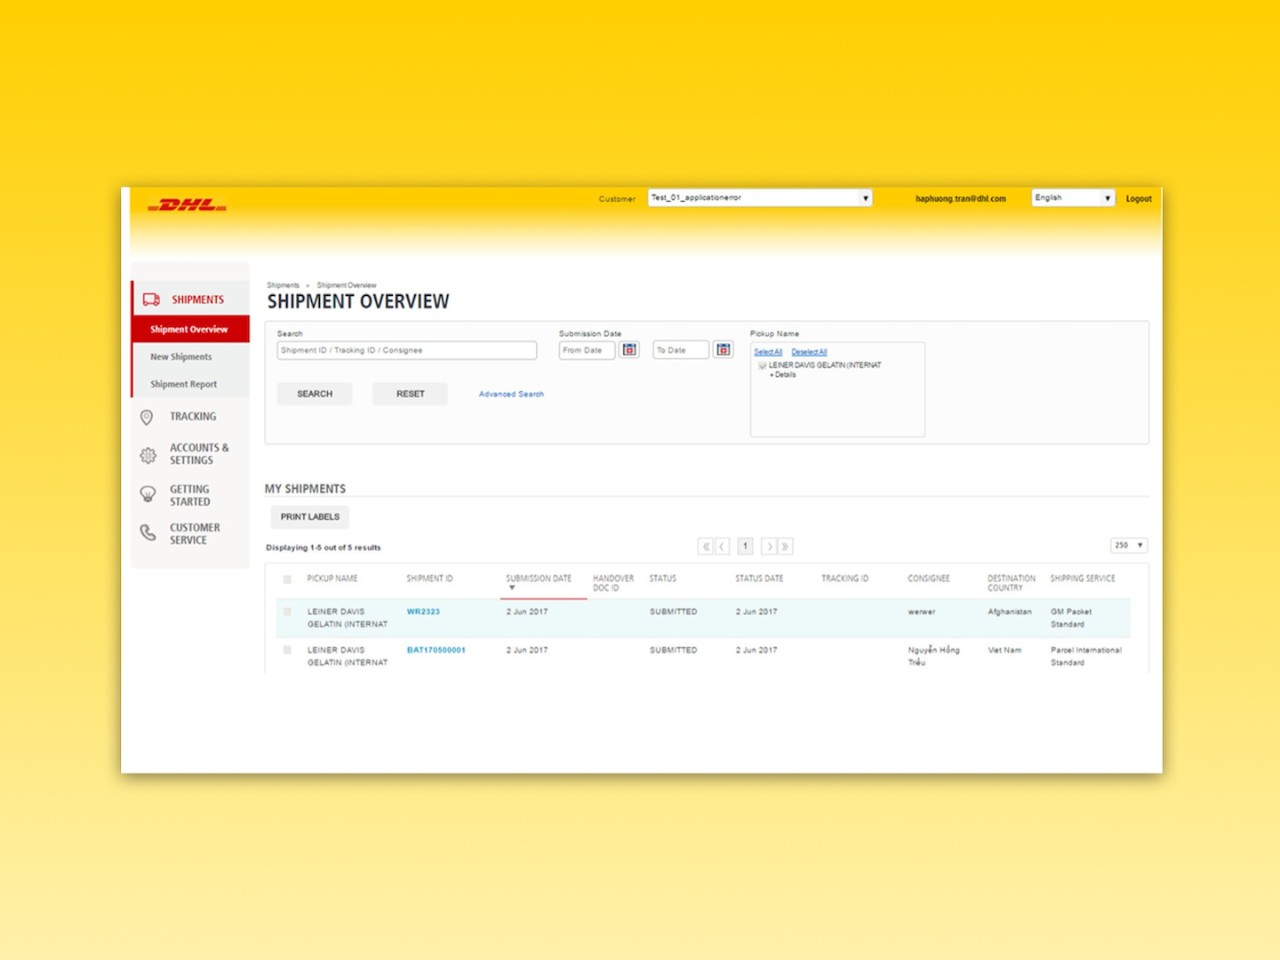Open the Accounts & Settings menu item
The height and width of the screenshot is (960, 1280).
tap(199, 454)
